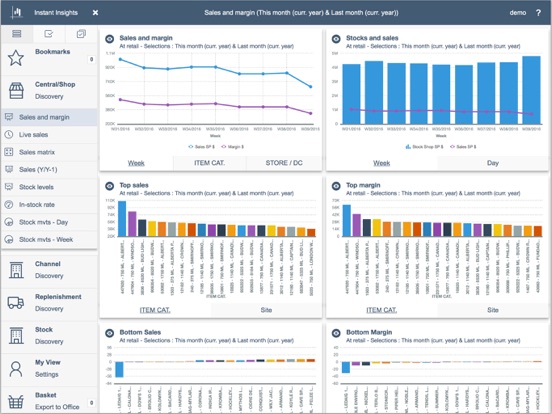Image resolution: width=552 pixels, height=414 pixels.
Task: Open Replenishment truck icon
Action: point(16,303)
